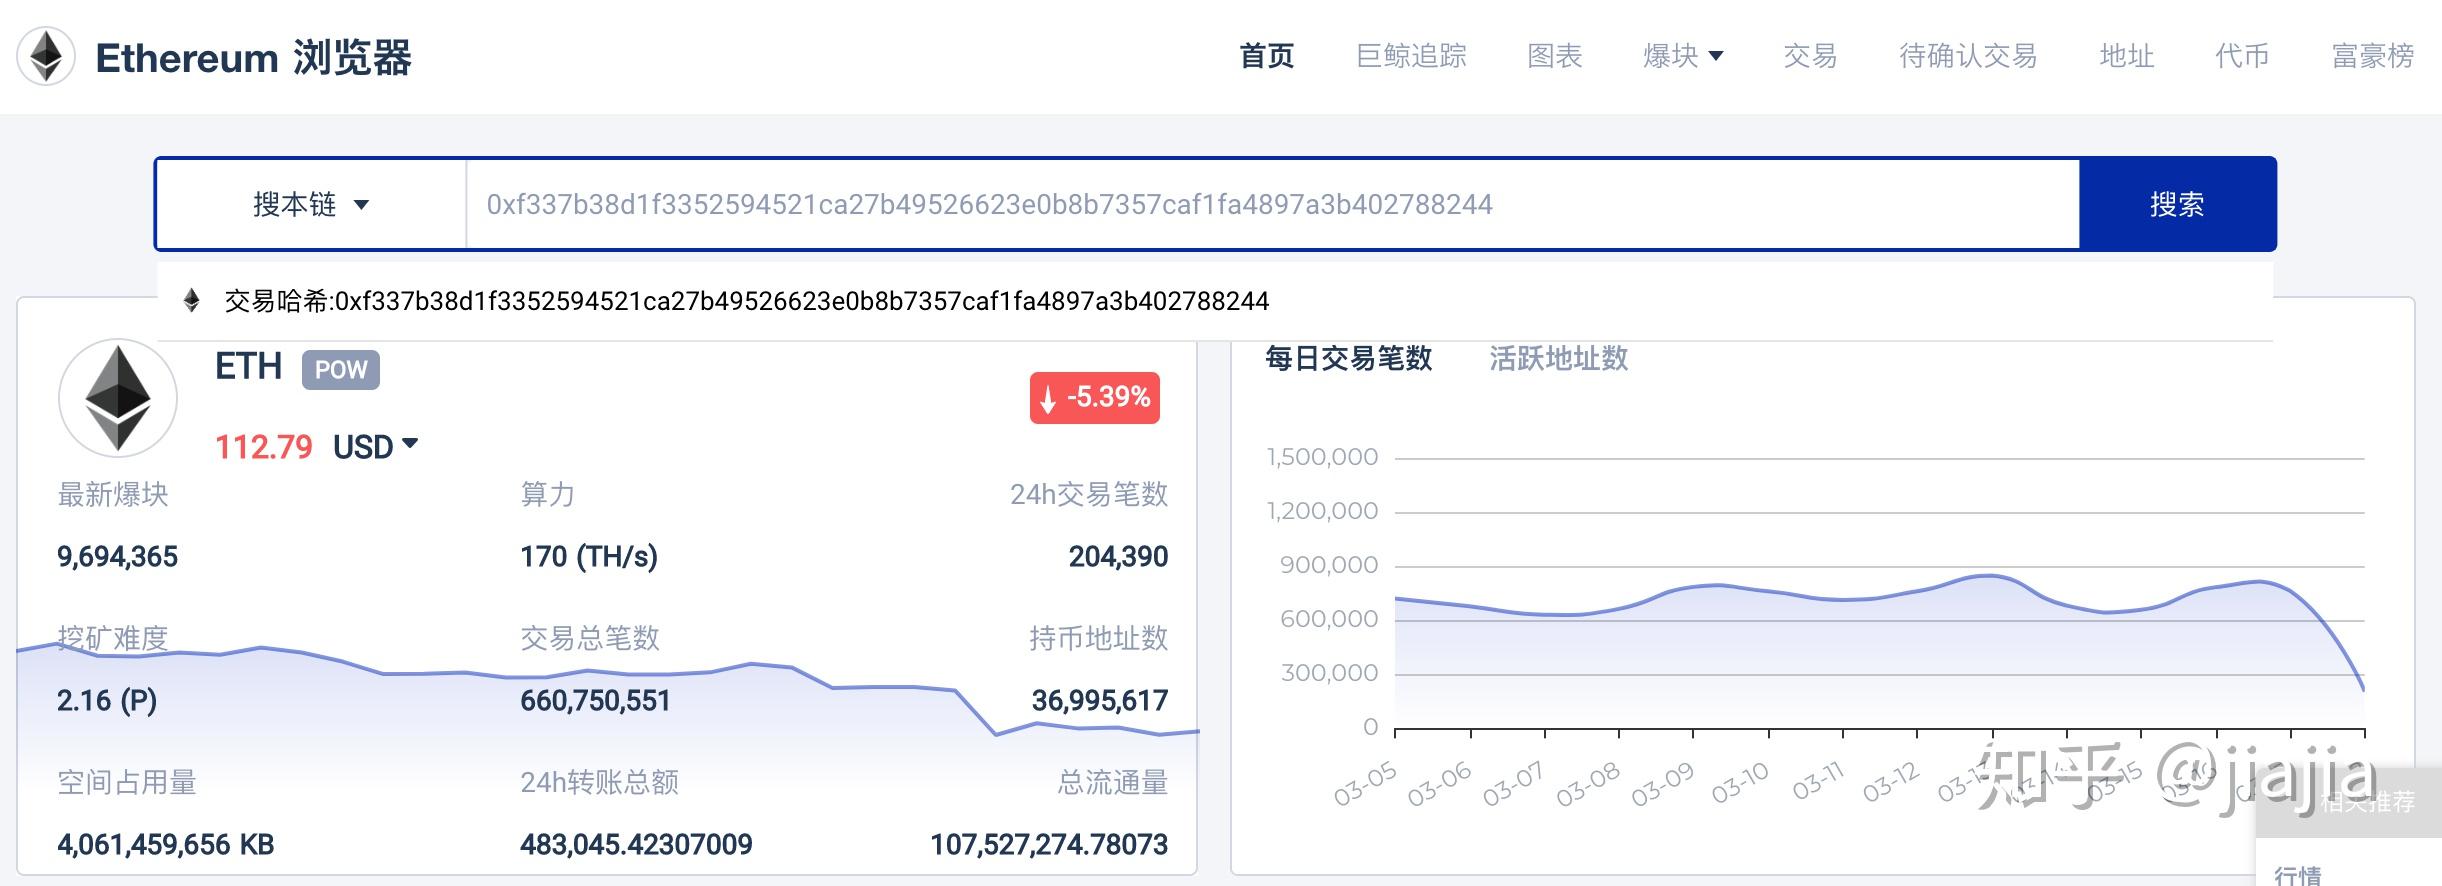This screenshot has height=886, width=2442.
Task: Switch to the 每日交易笔数 chart tab
Action: [x=1349, y=358]
